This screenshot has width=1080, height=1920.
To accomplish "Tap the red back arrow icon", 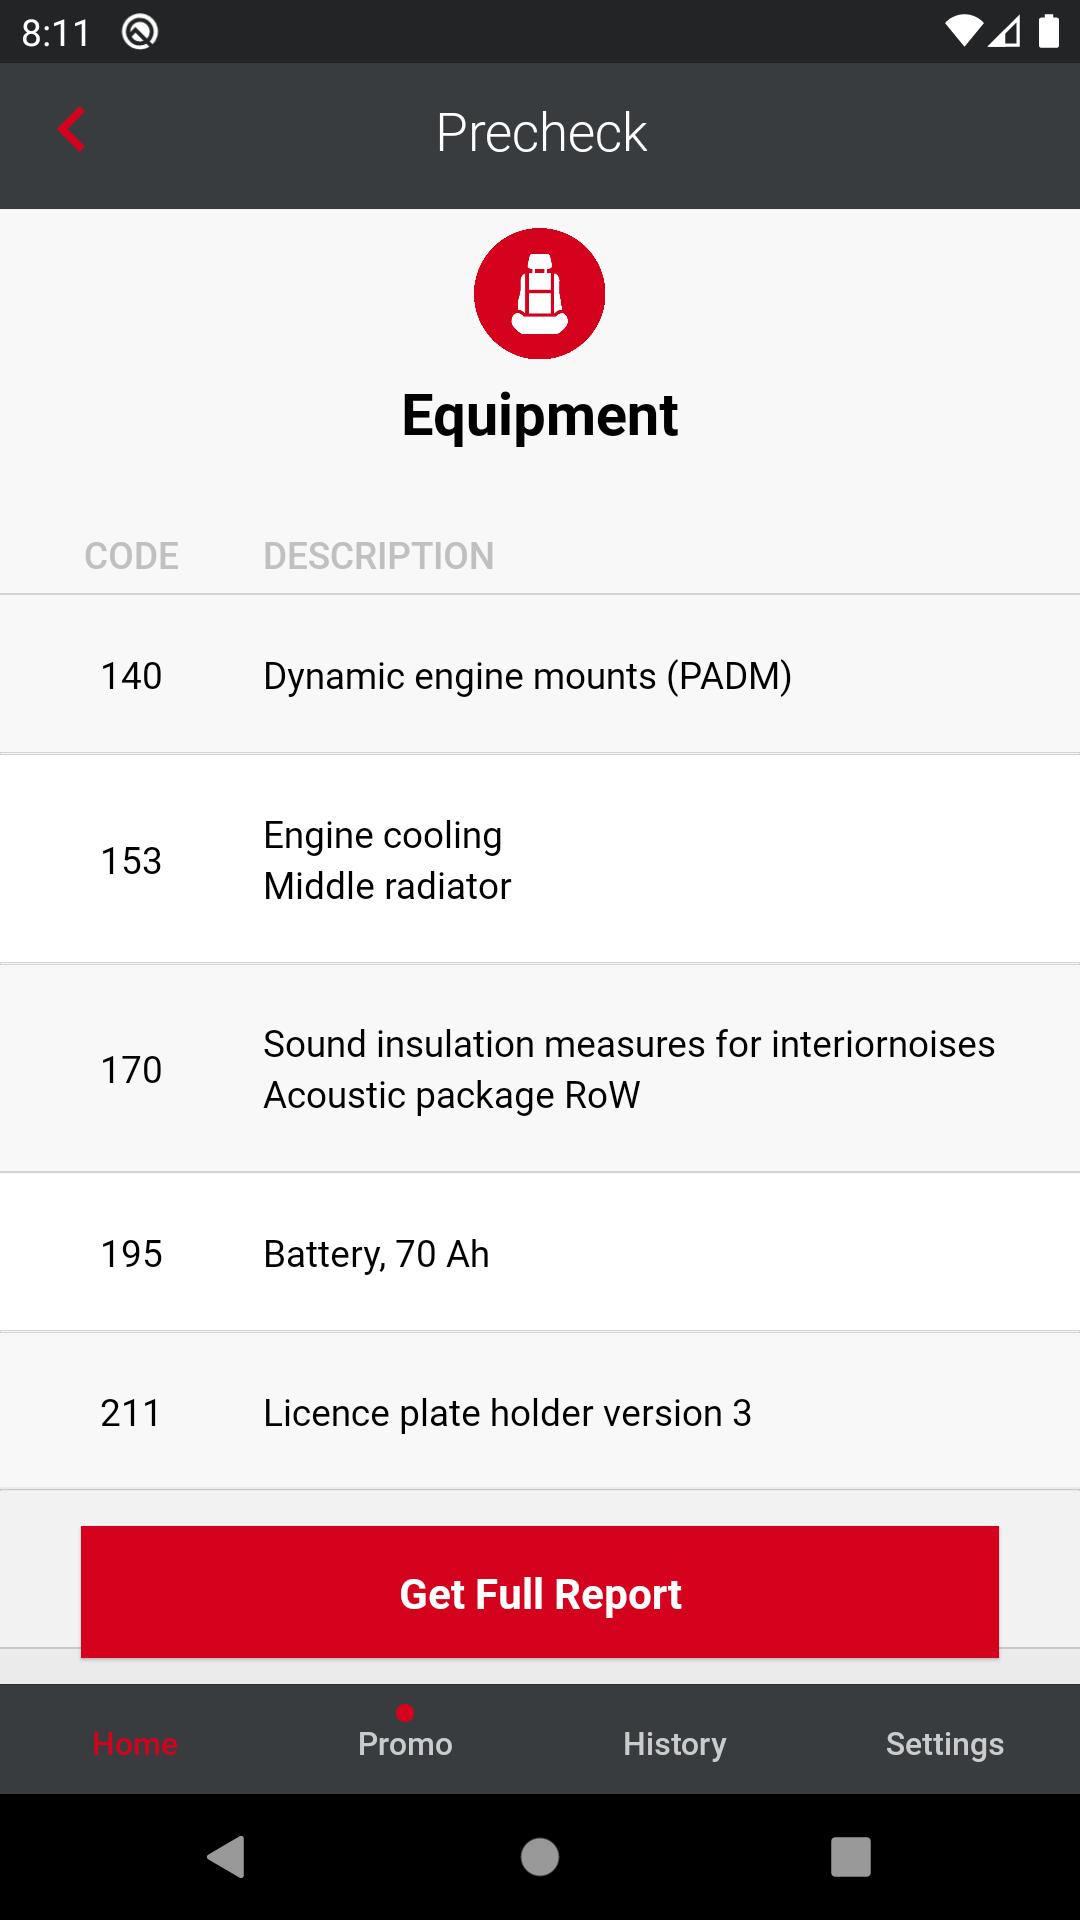I will 71,130.
